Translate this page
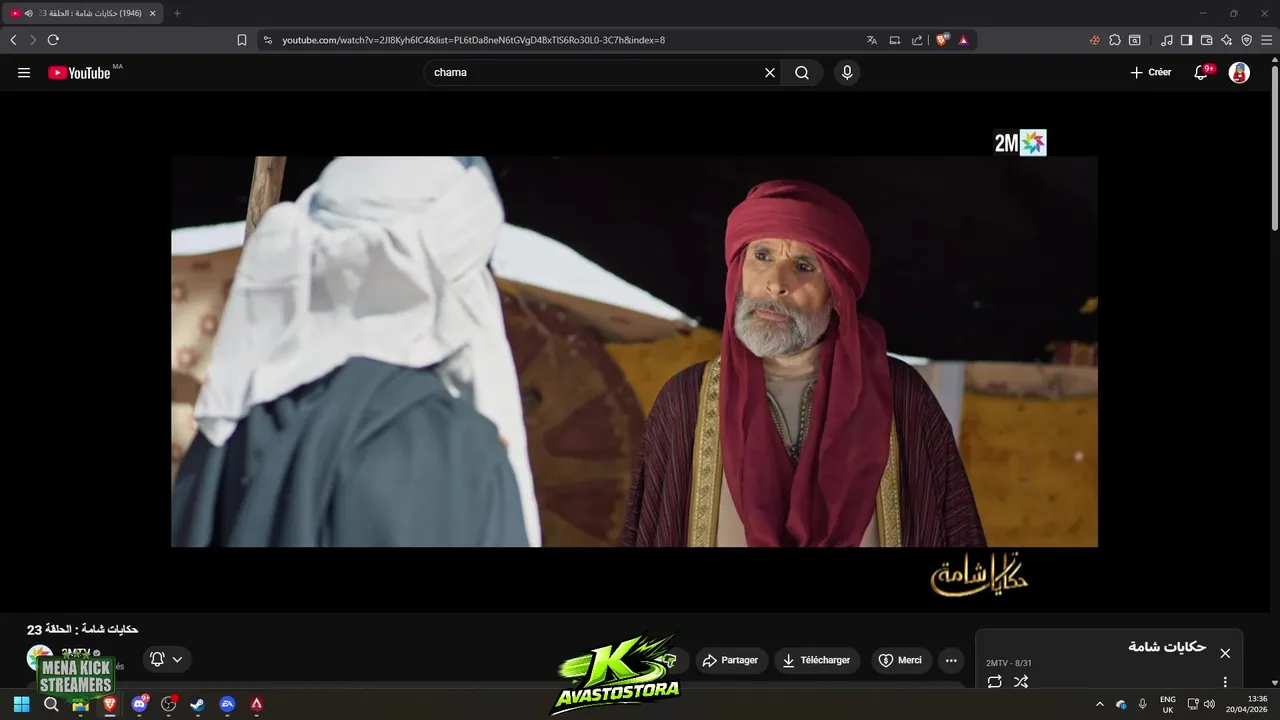 (x=872, y=40)
